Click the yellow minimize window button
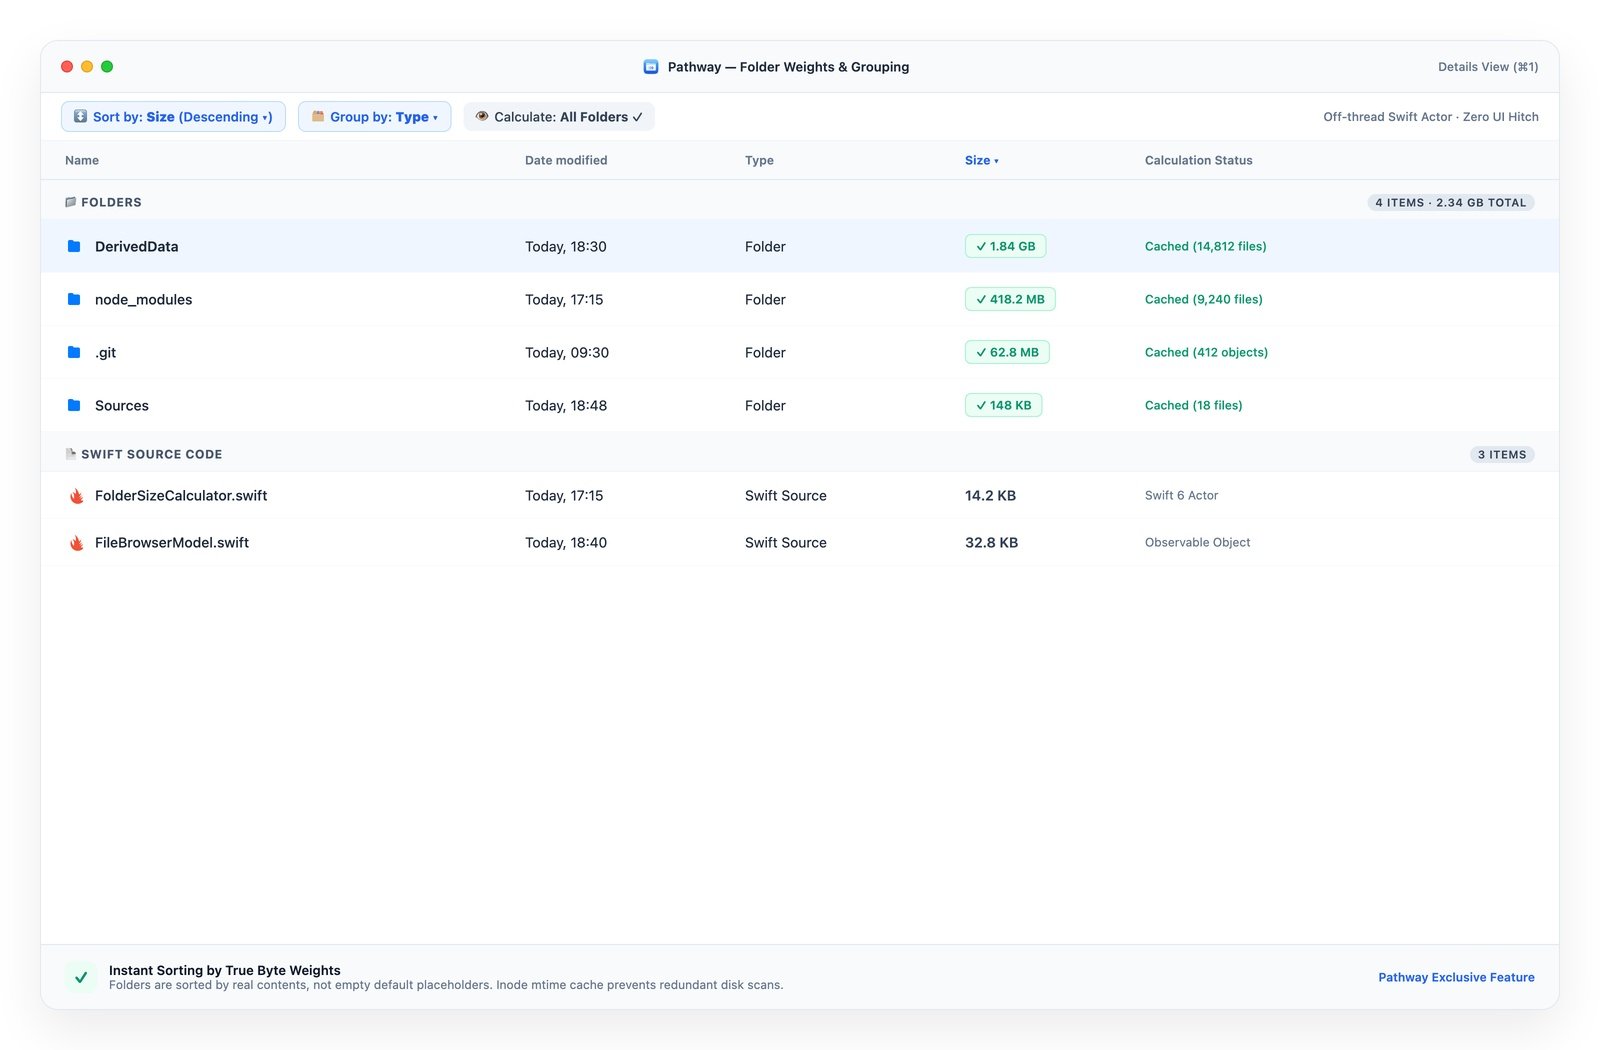Viewport: 1600px width, 1050px height. point(87,67)
